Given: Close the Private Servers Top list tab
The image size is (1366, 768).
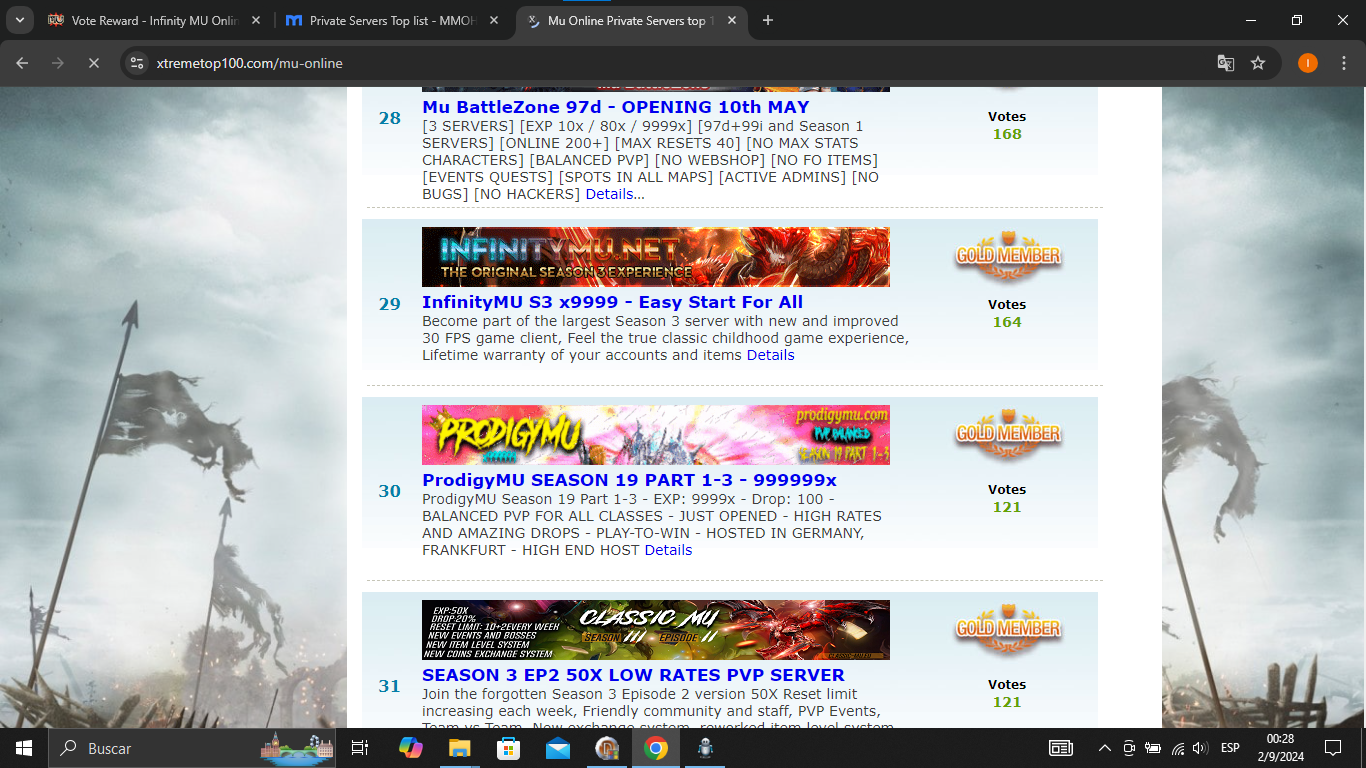Looking at the screenshot, I should [x=494, y=20].
